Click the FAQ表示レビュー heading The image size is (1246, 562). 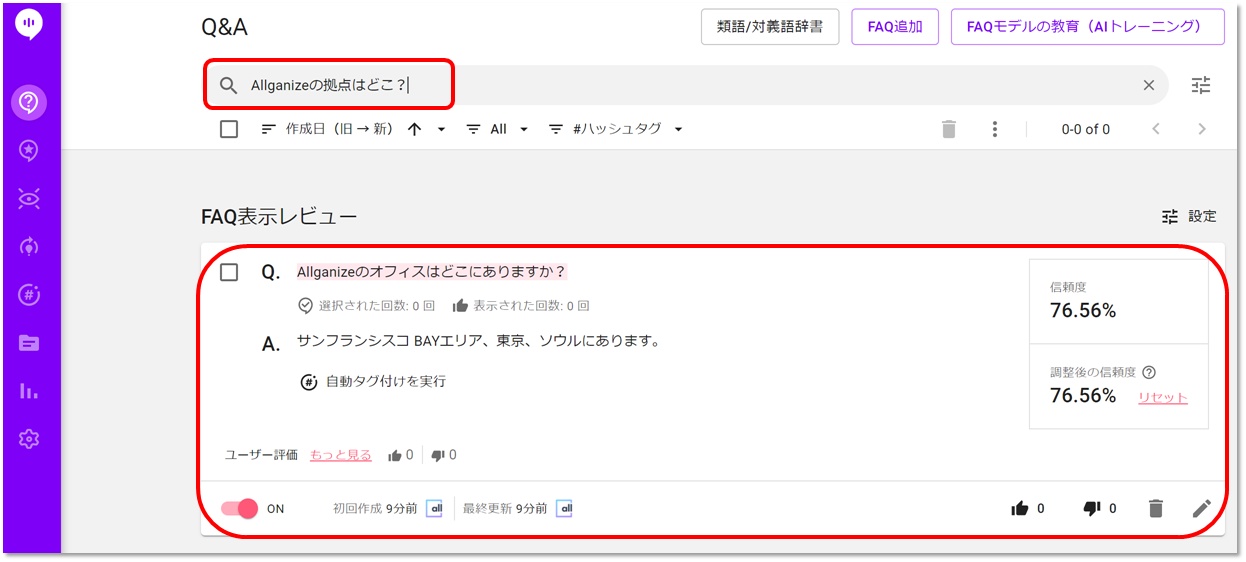(x=279, y=216)
